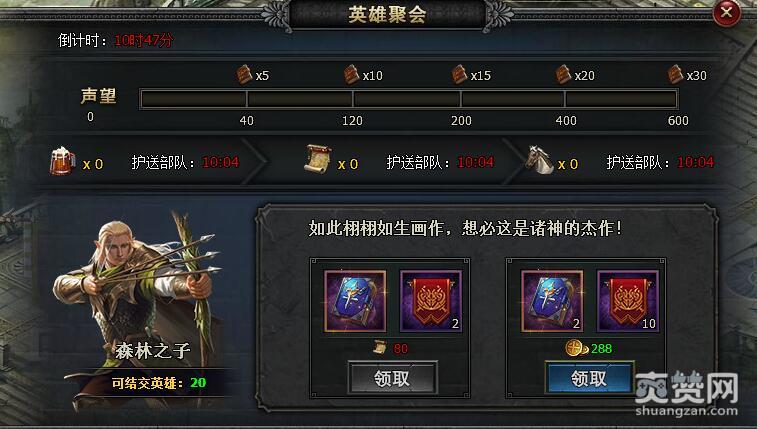Claim reward with gray 领取 button
The height and width of the screenshot is (429, 757).
tap(393, 378)
